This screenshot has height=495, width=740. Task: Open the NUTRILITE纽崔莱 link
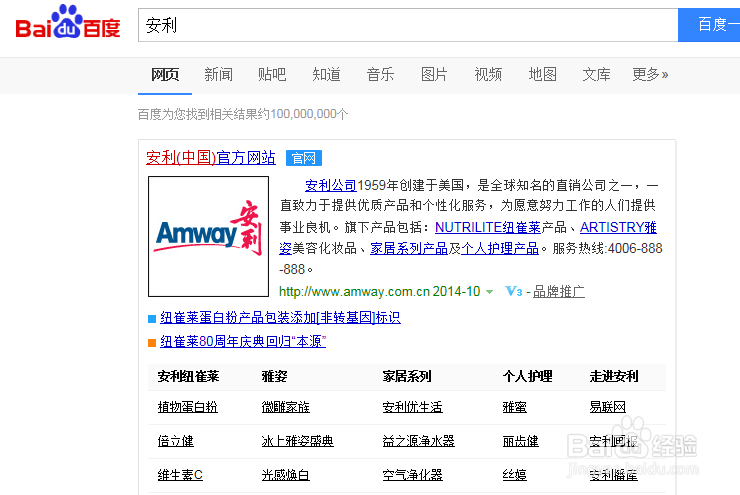click(x=488, y=227)
